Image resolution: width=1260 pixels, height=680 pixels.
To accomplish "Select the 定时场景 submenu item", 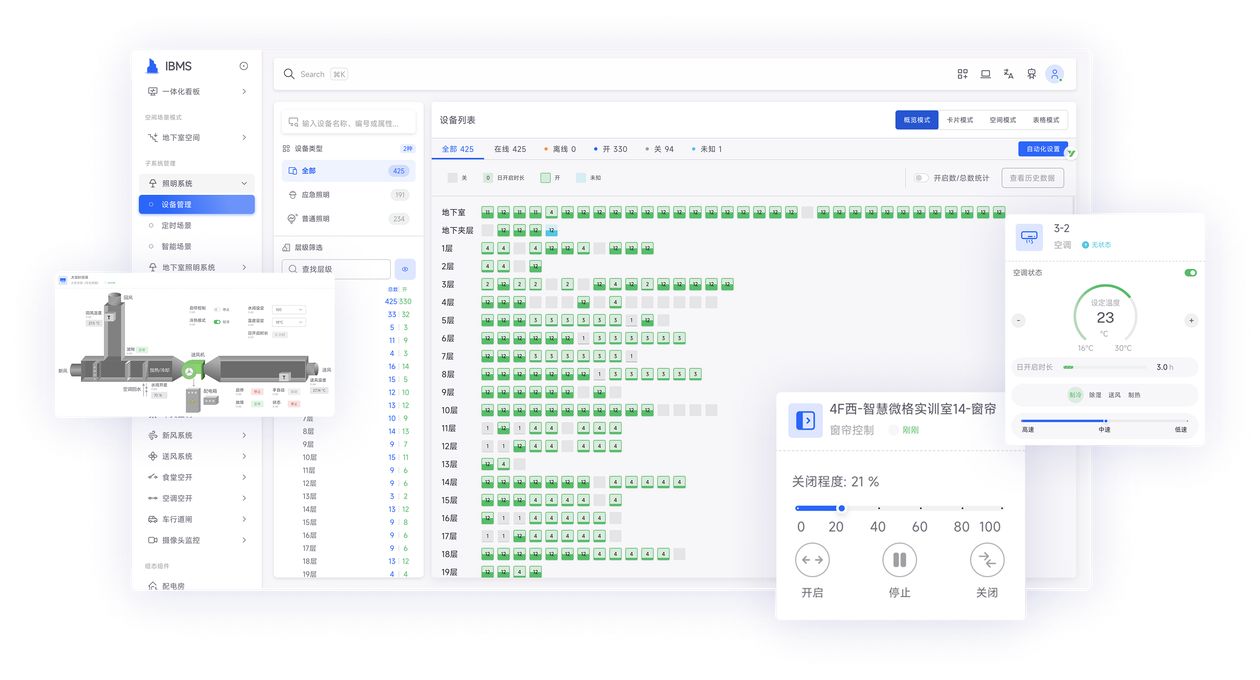I will coord(176,225).
